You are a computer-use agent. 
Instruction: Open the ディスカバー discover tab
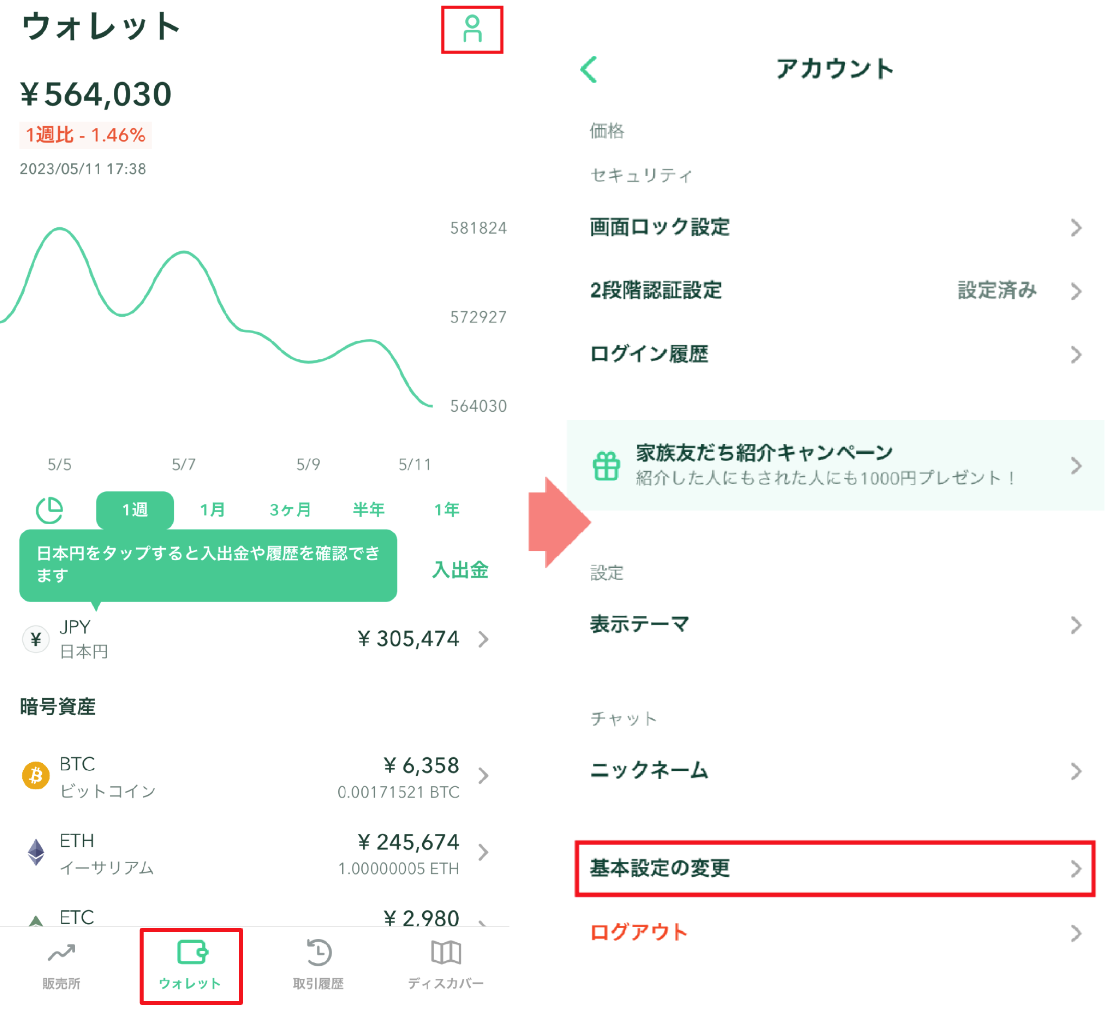(445, 965)
